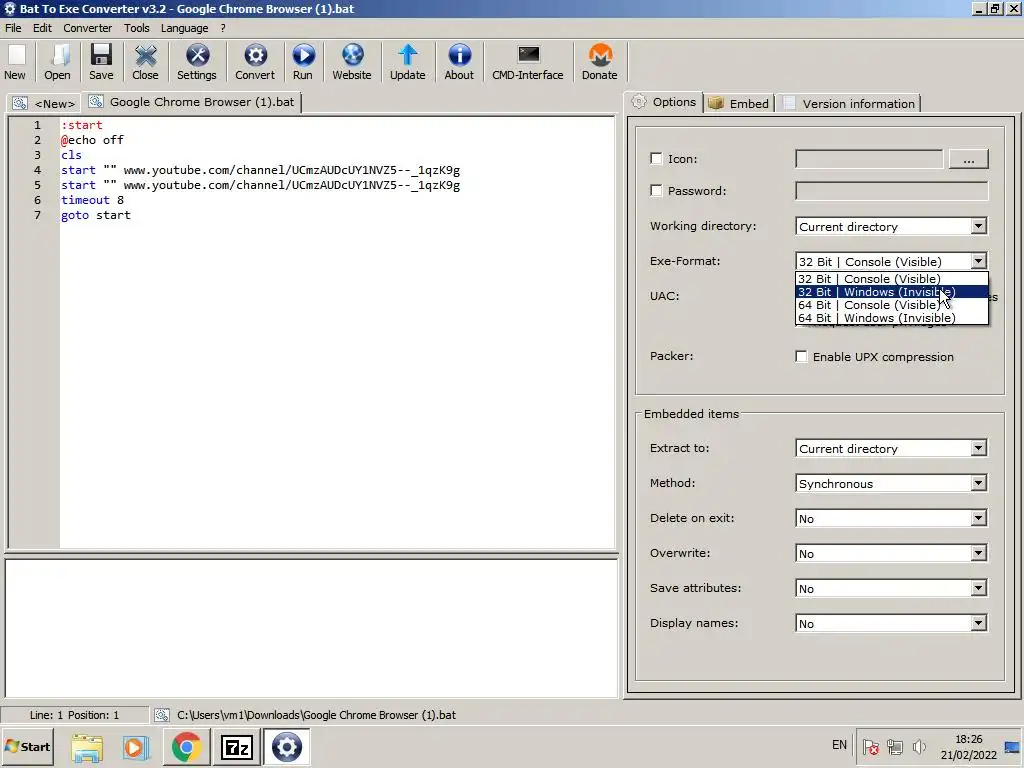This screenshot has width=1024, height=768.
Task: Open the File menu
Action: click(13, 28)
